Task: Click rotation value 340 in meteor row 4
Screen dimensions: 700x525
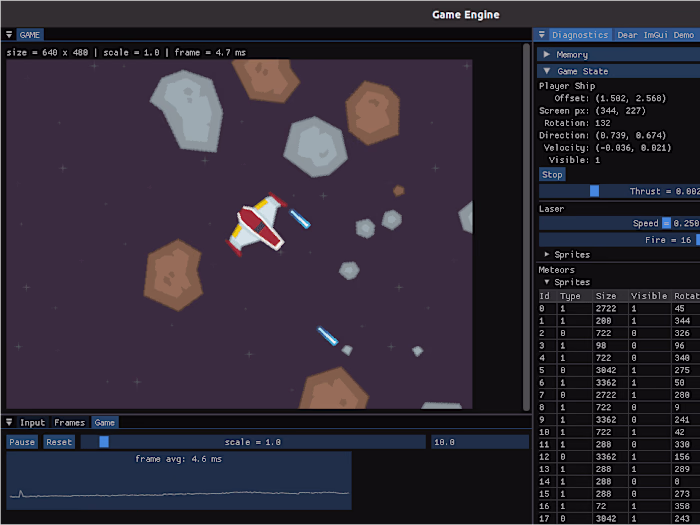Action: coord(682,358)
